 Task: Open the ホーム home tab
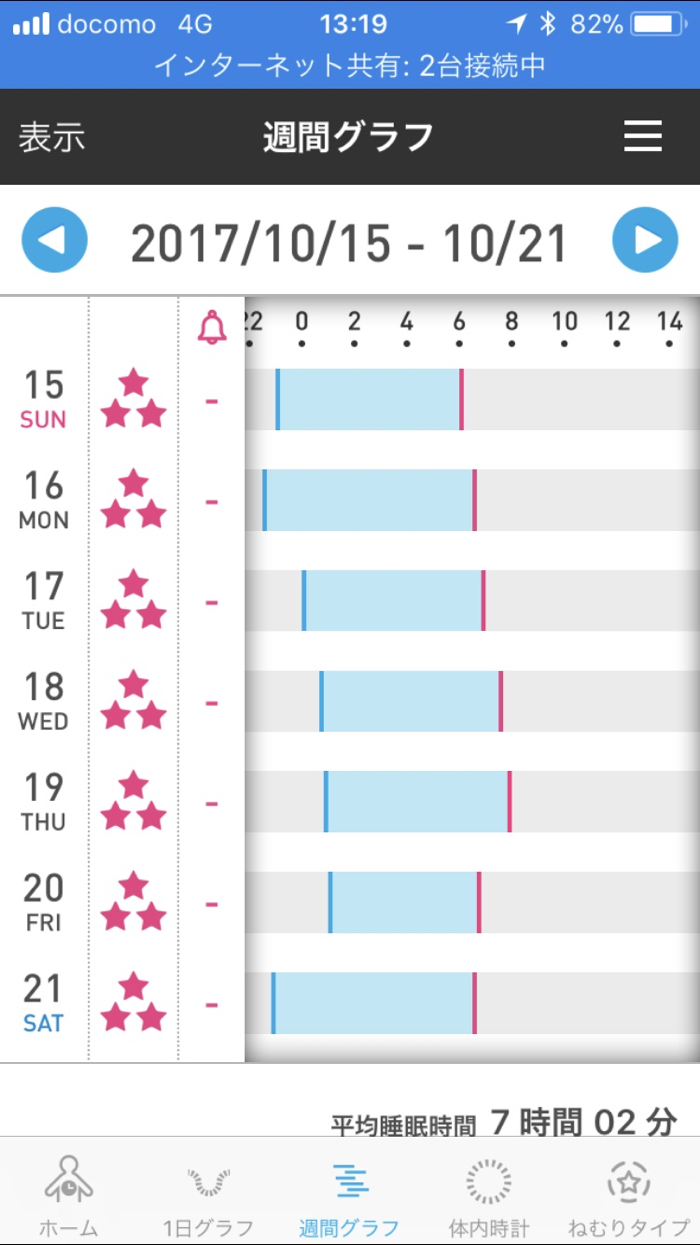69,1196
